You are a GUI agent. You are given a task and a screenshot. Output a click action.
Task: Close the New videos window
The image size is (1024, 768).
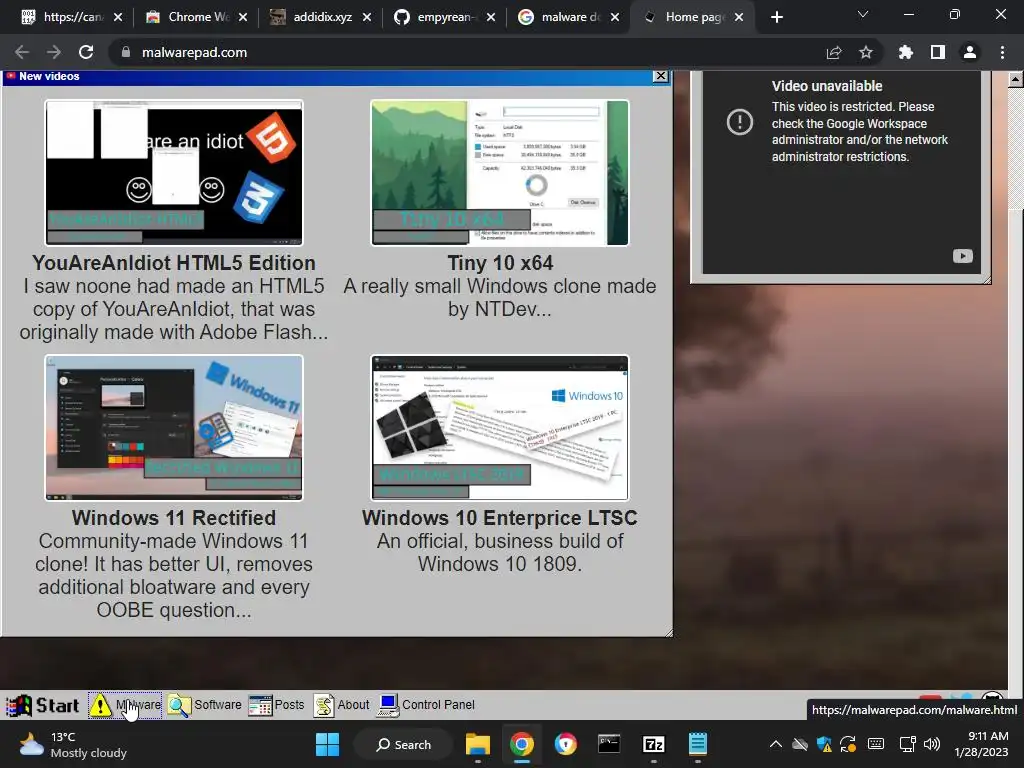(x=661, y=76)
